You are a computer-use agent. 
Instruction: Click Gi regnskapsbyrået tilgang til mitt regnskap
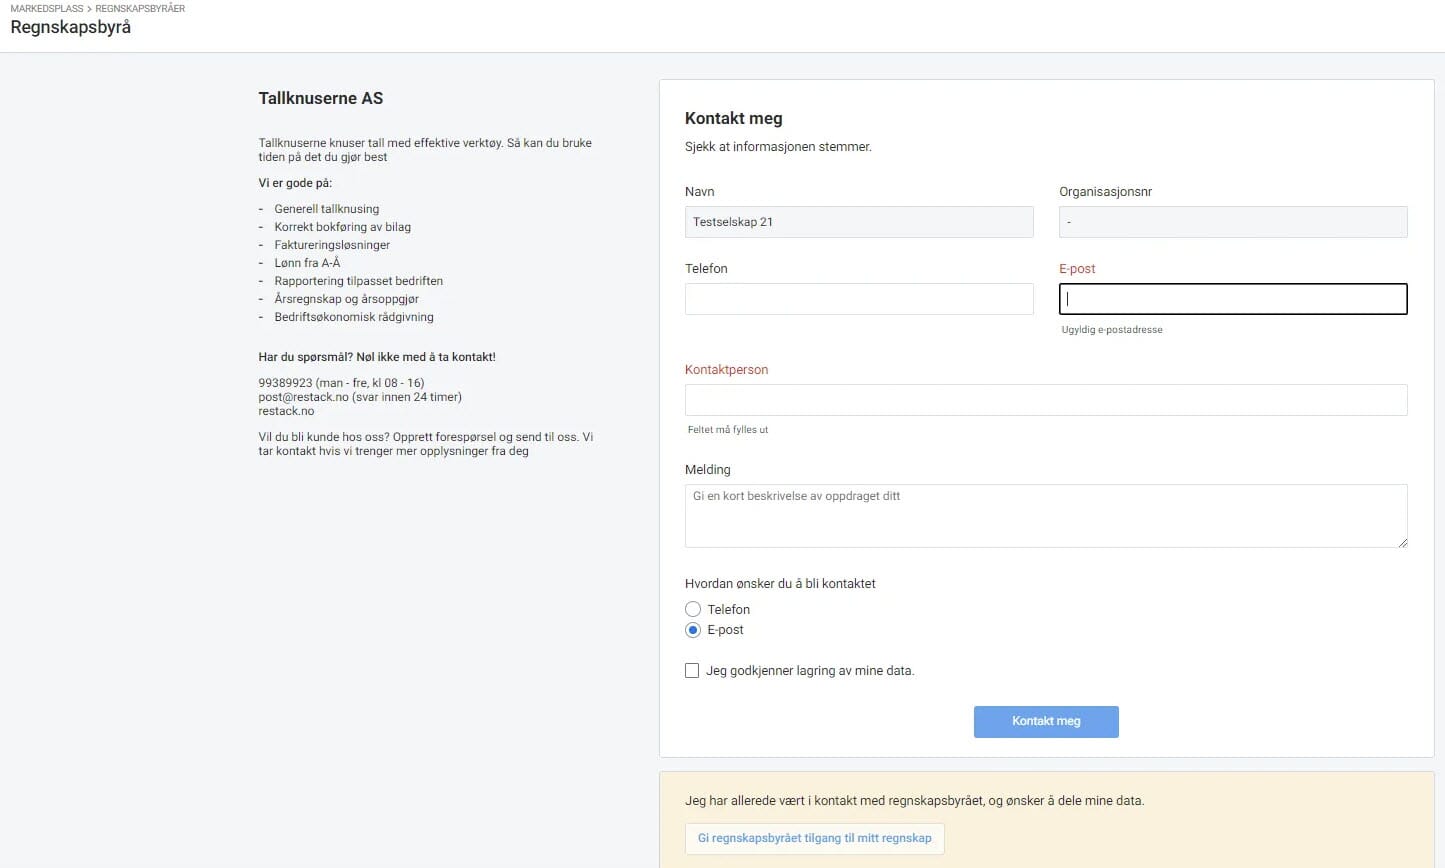coord(814,838)
